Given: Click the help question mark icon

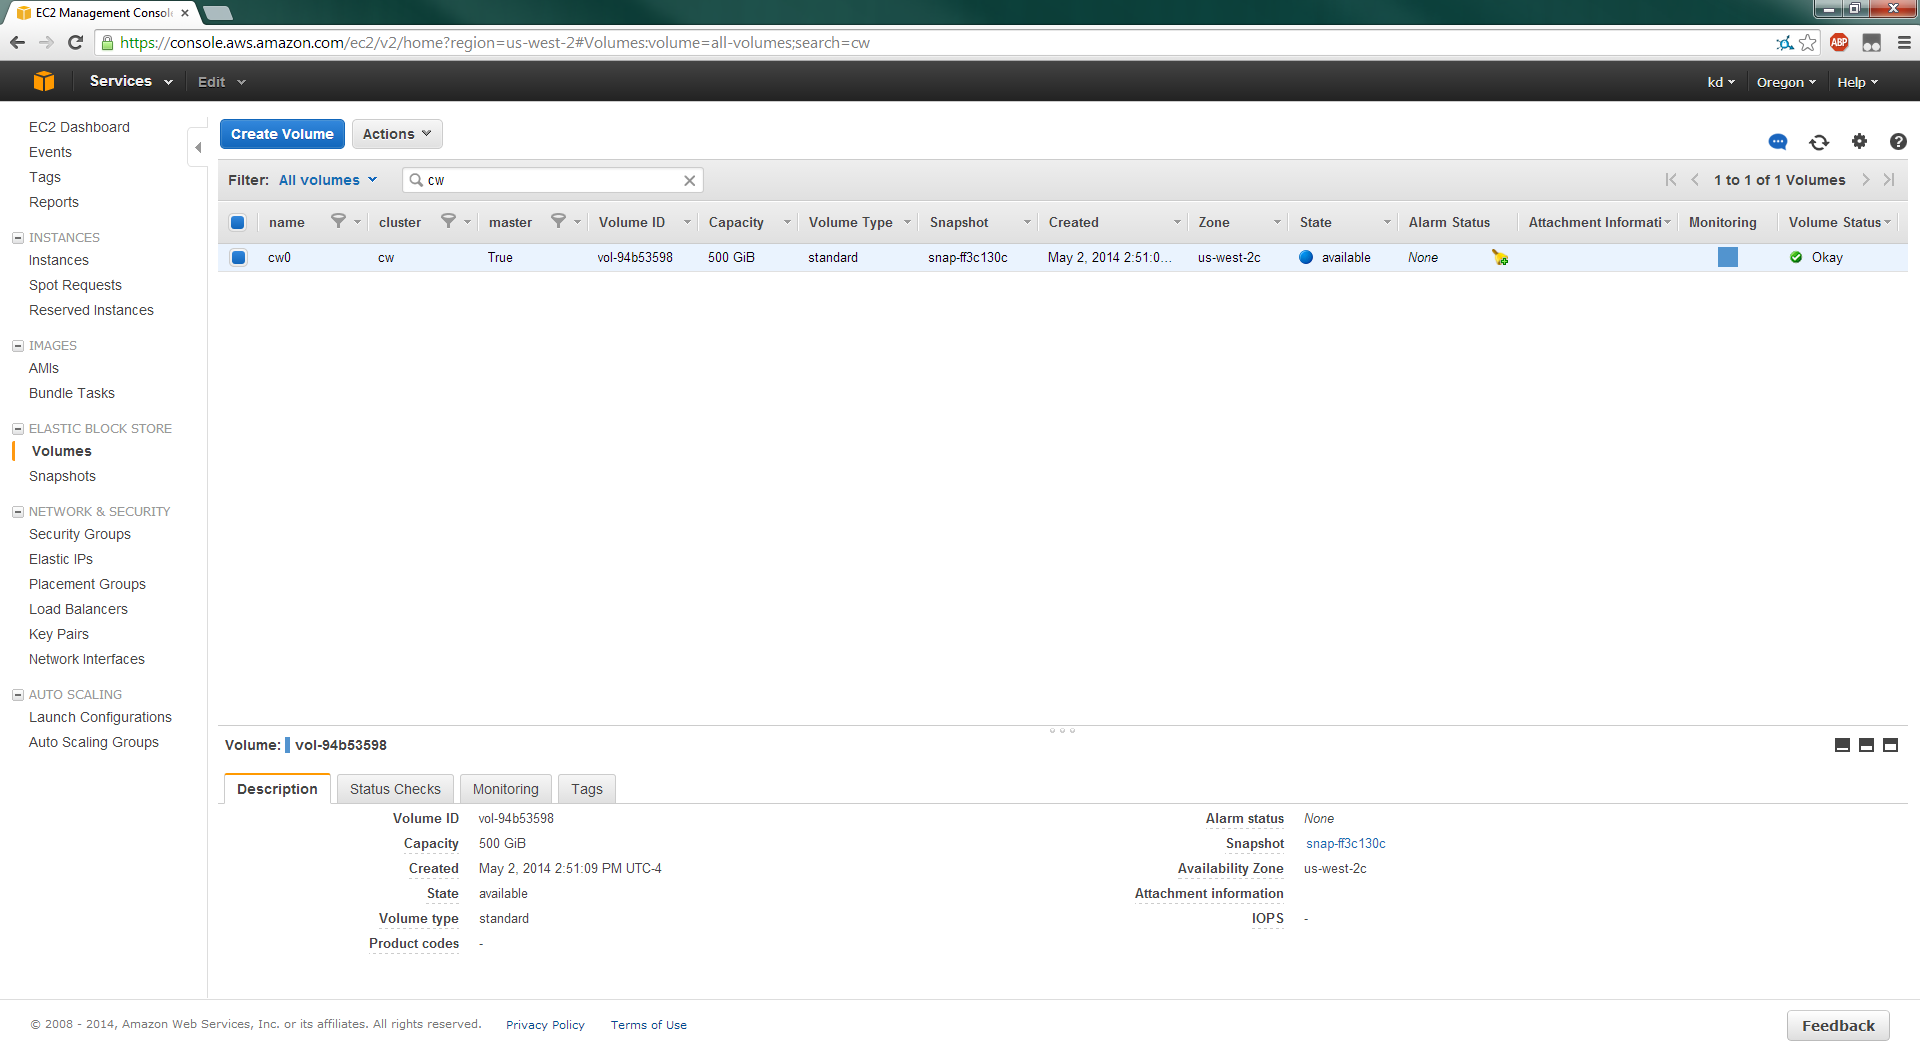Looking at the screenshot, I should 1897,142.
